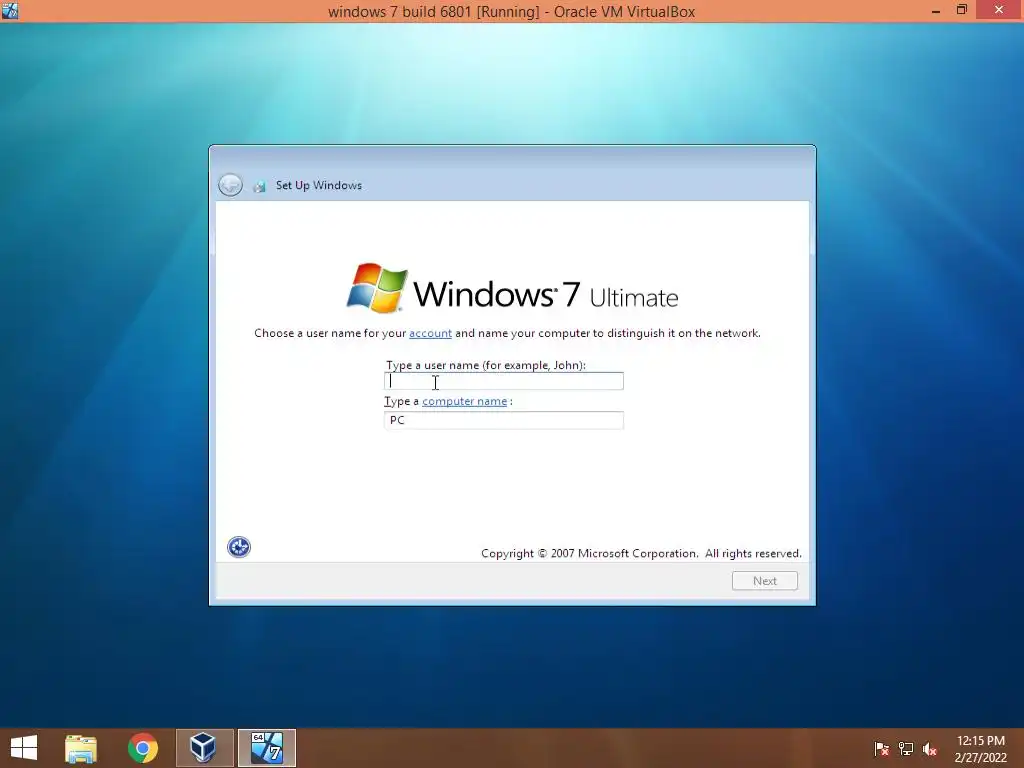Click the user name input field
Image resolution: width=1024 pixels, height=768 pixels.
click(504, 381)
